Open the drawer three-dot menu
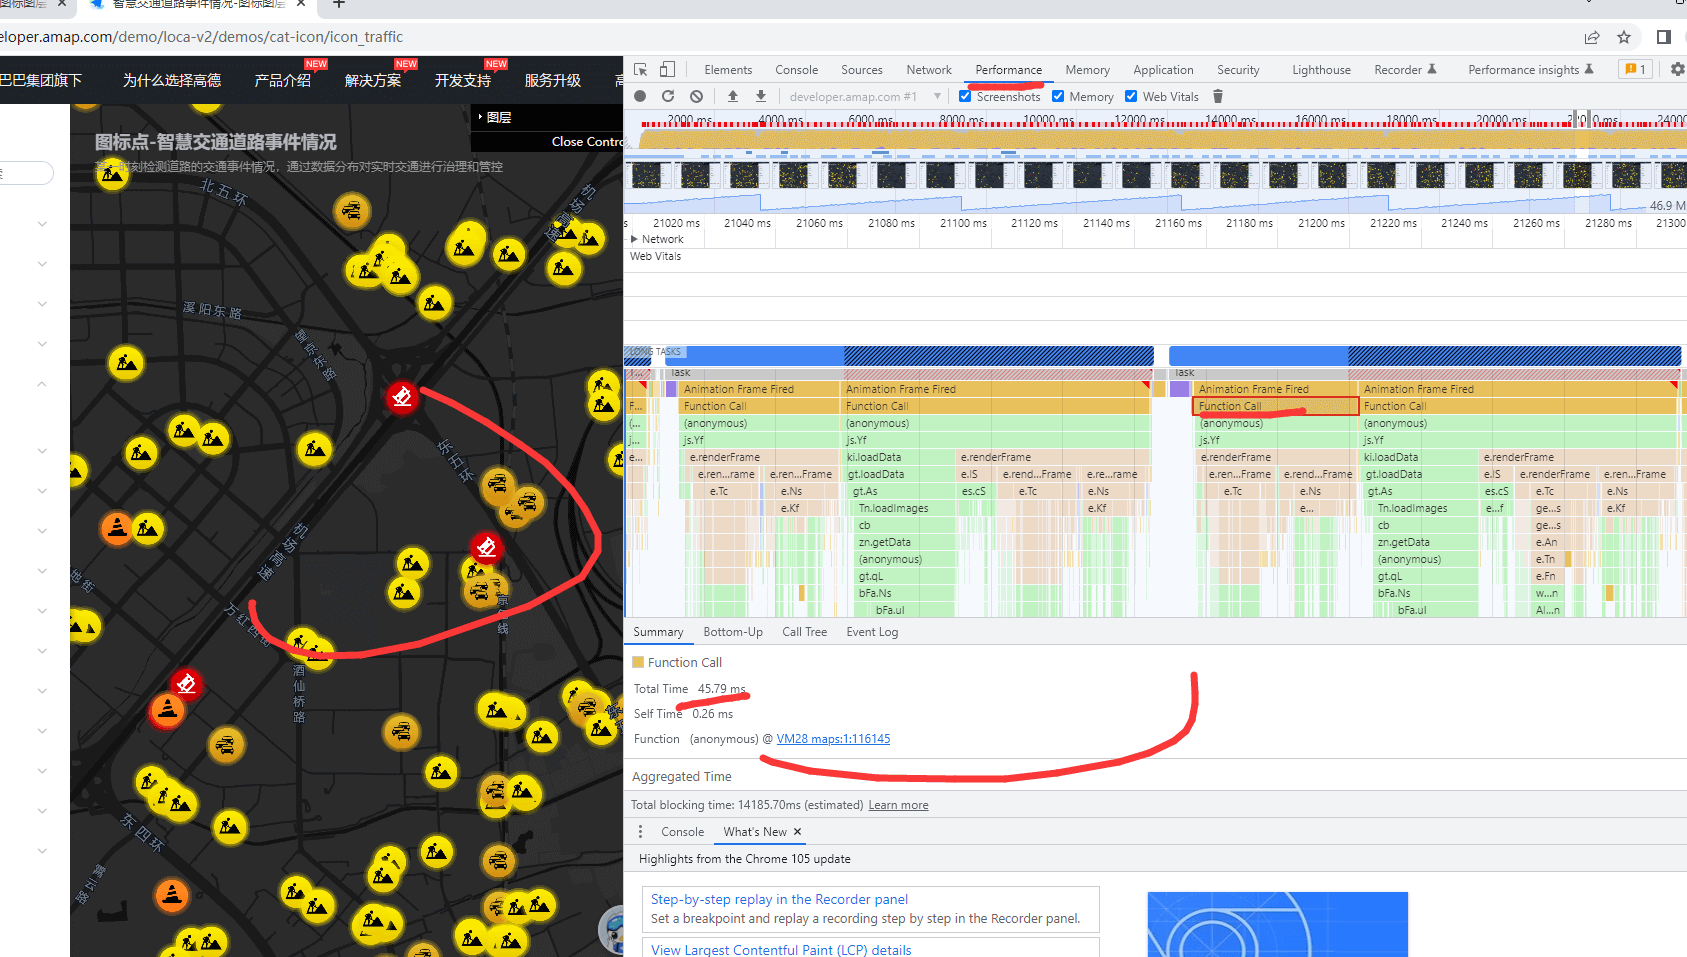Viewport: 1687px width, 957px height. [x=641, y=832]
